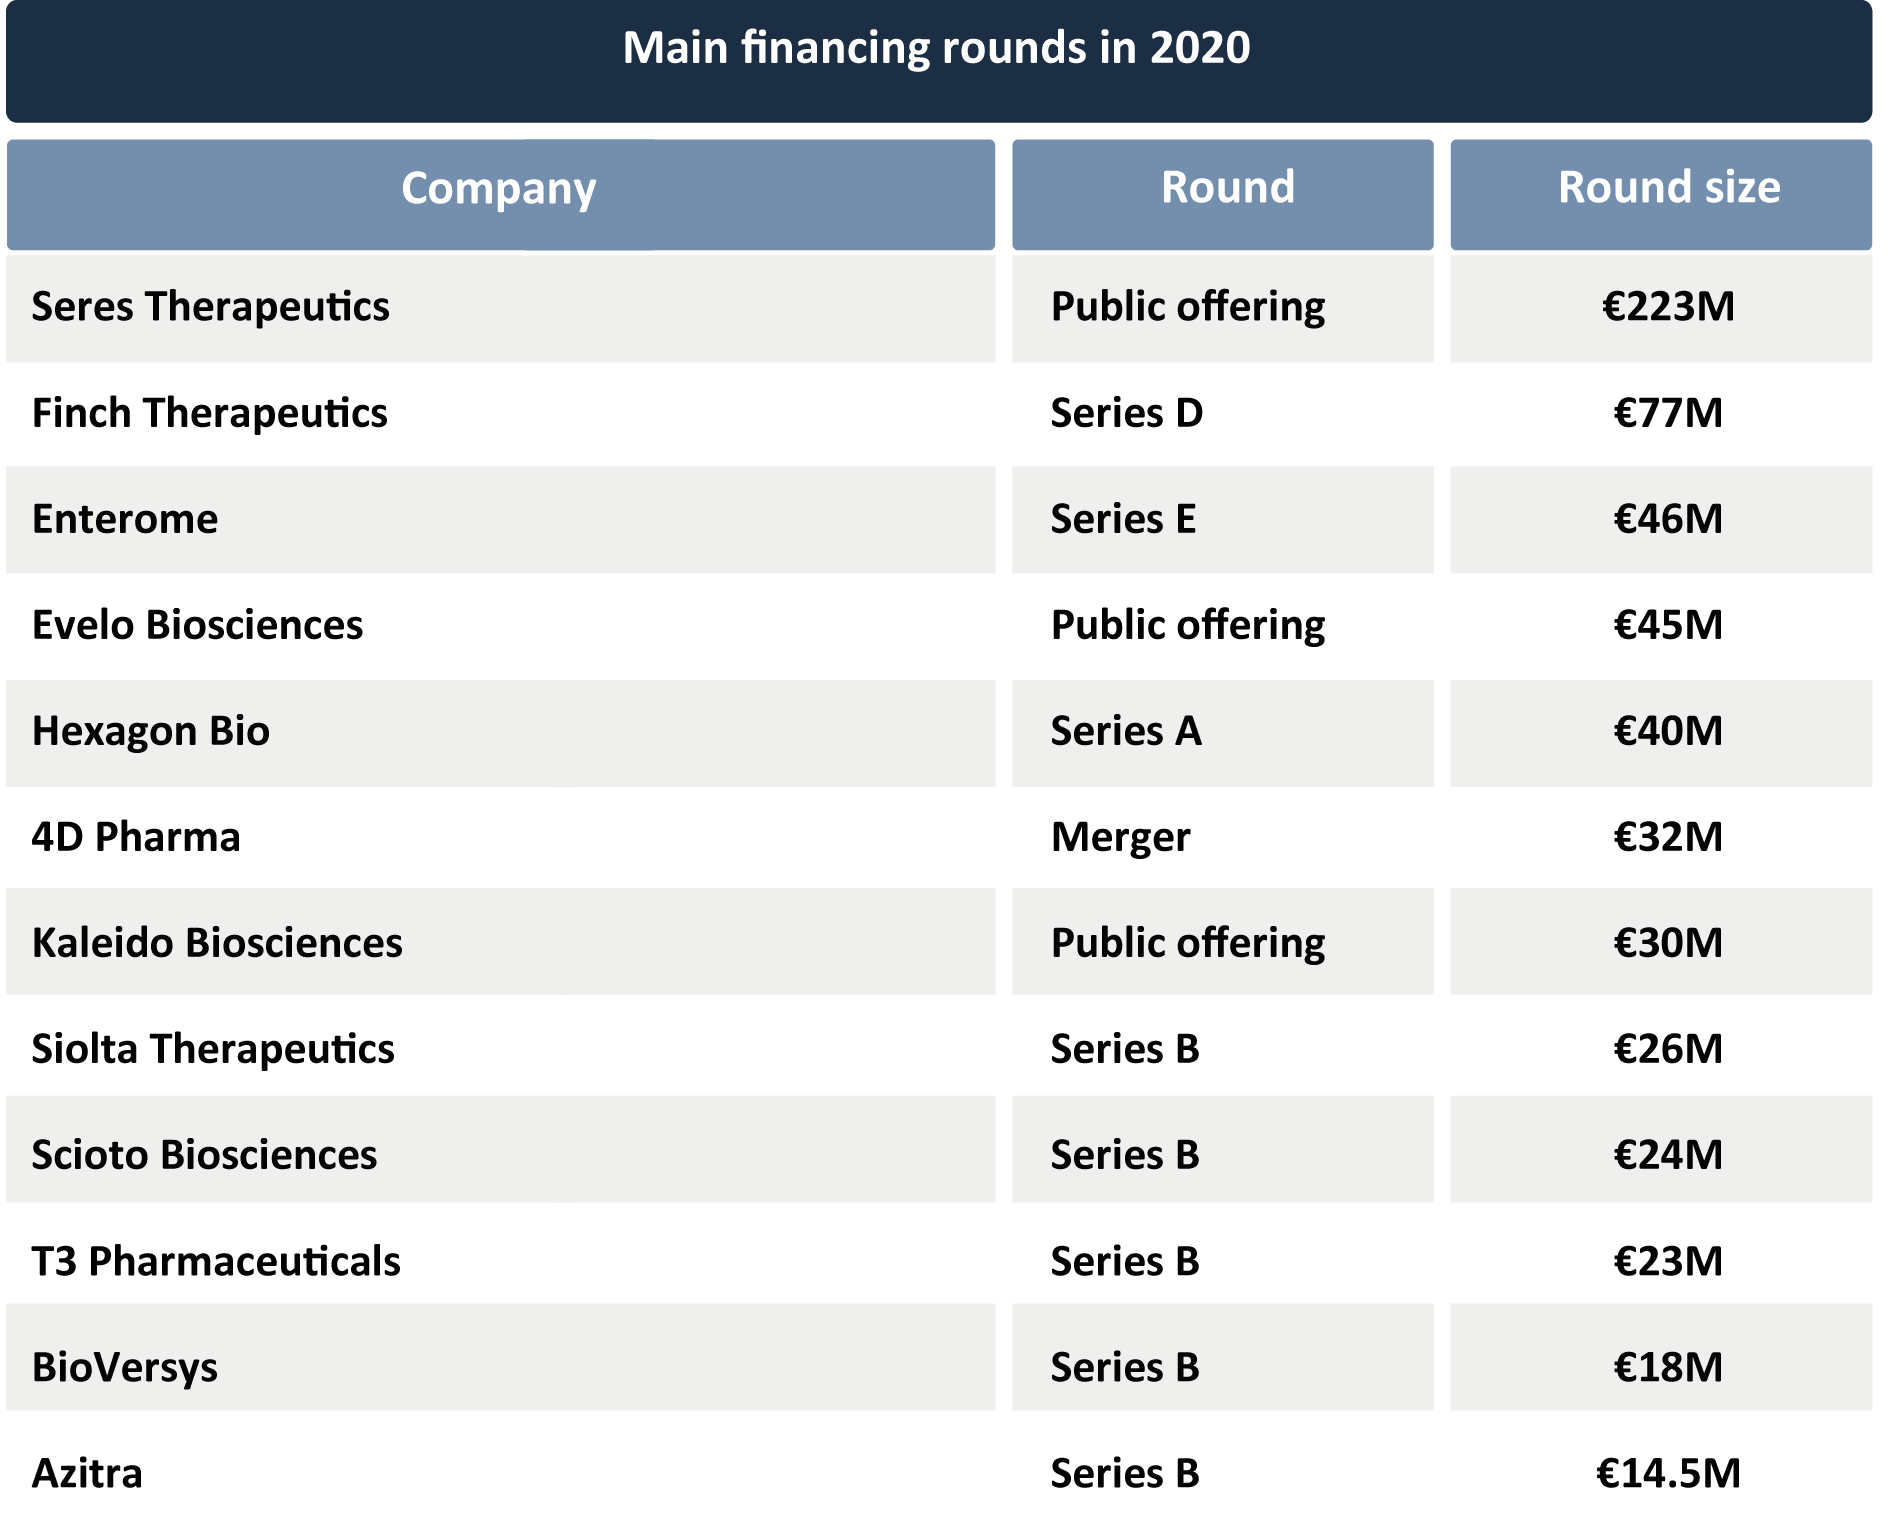This screenshot has height=1539, width=1892.
Task: Select Series B in Azitra row
Action: [x=1125, y=1473]
